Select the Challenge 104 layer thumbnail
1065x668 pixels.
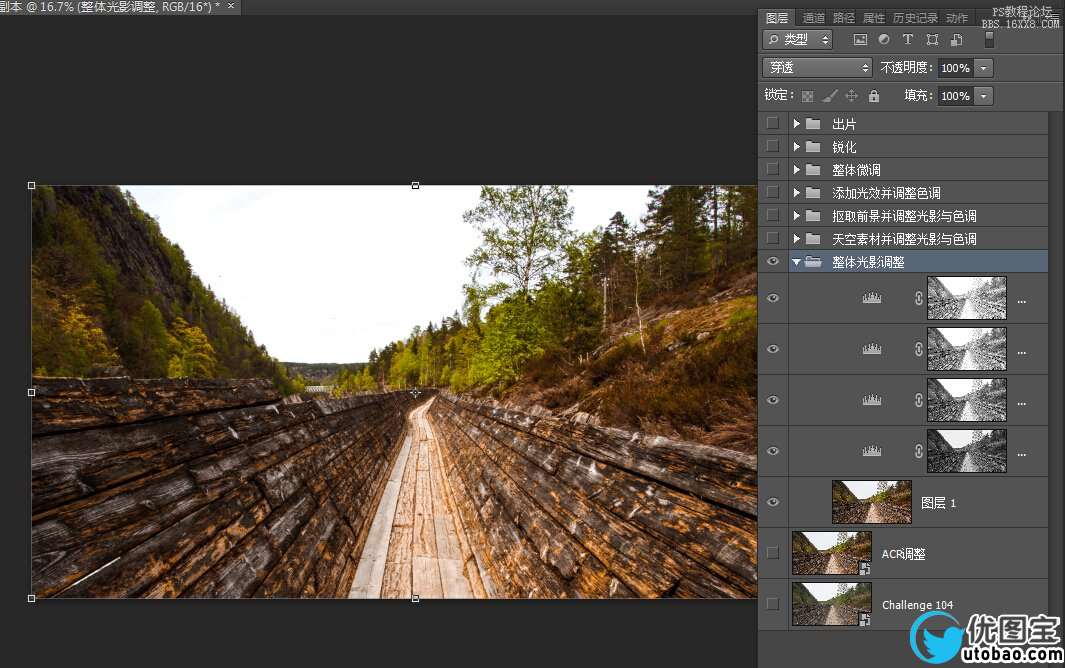pyautogui.click(x=831, y=603)
